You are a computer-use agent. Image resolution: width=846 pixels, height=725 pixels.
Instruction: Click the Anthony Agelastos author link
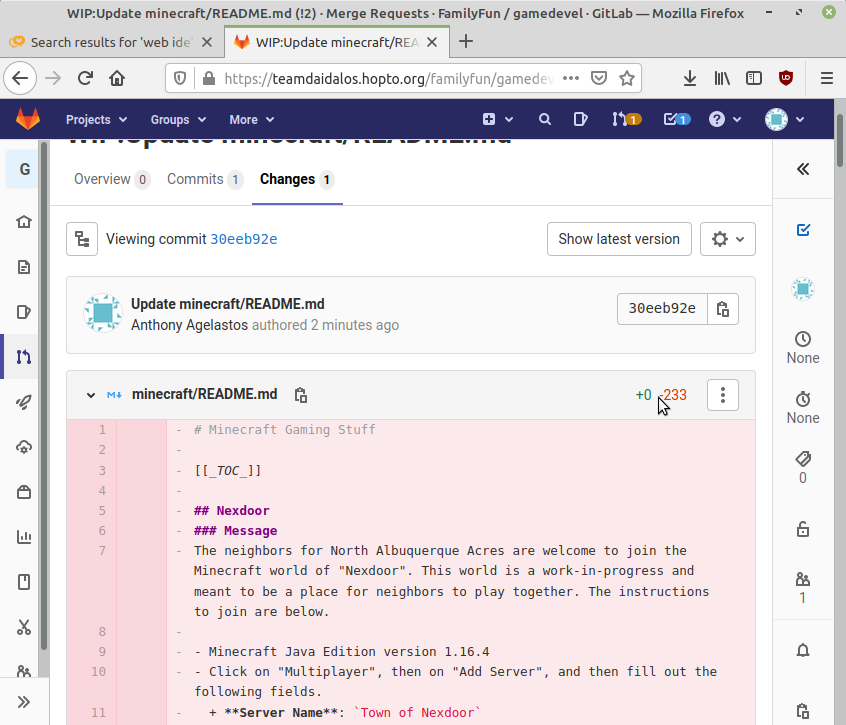(189, 325)
